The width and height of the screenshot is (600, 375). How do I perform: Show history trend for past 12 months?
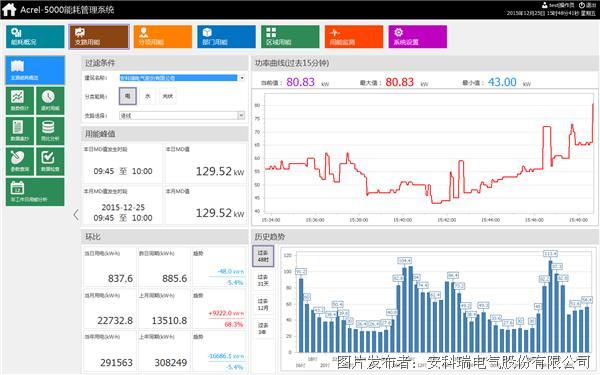[263, 304]
